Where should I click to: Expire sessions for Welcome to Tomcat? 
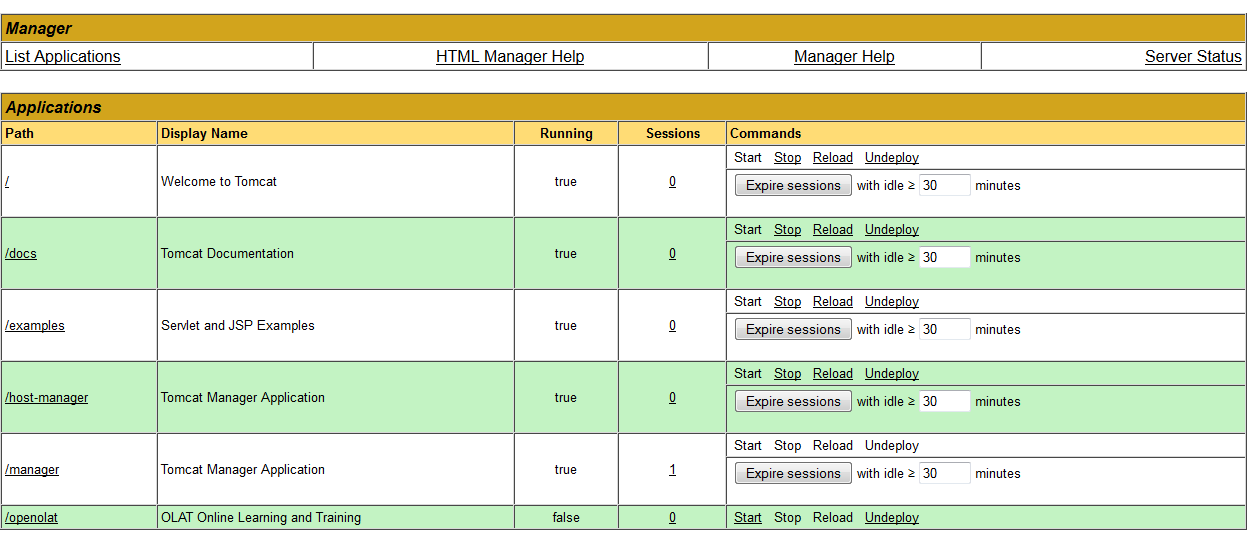793,186
